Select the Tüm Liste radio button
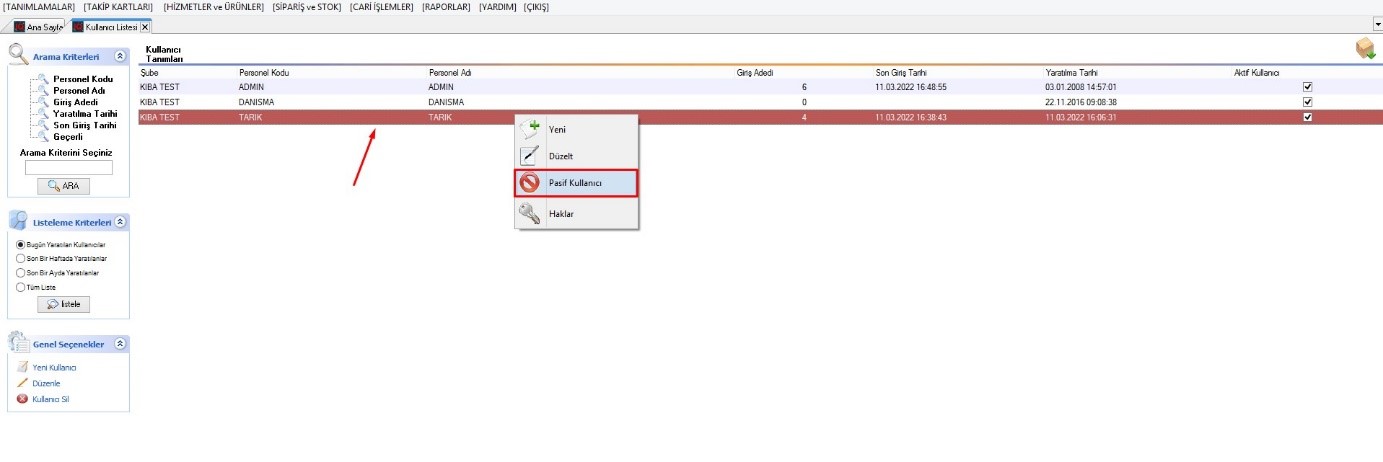1383x462 pixels. coord(20,287)
